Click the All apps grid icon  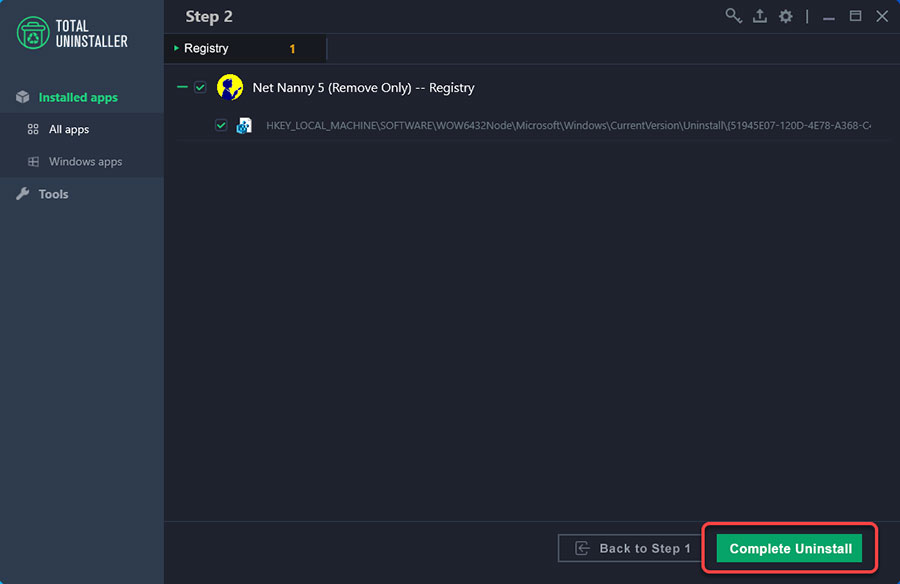coord(33,129)
